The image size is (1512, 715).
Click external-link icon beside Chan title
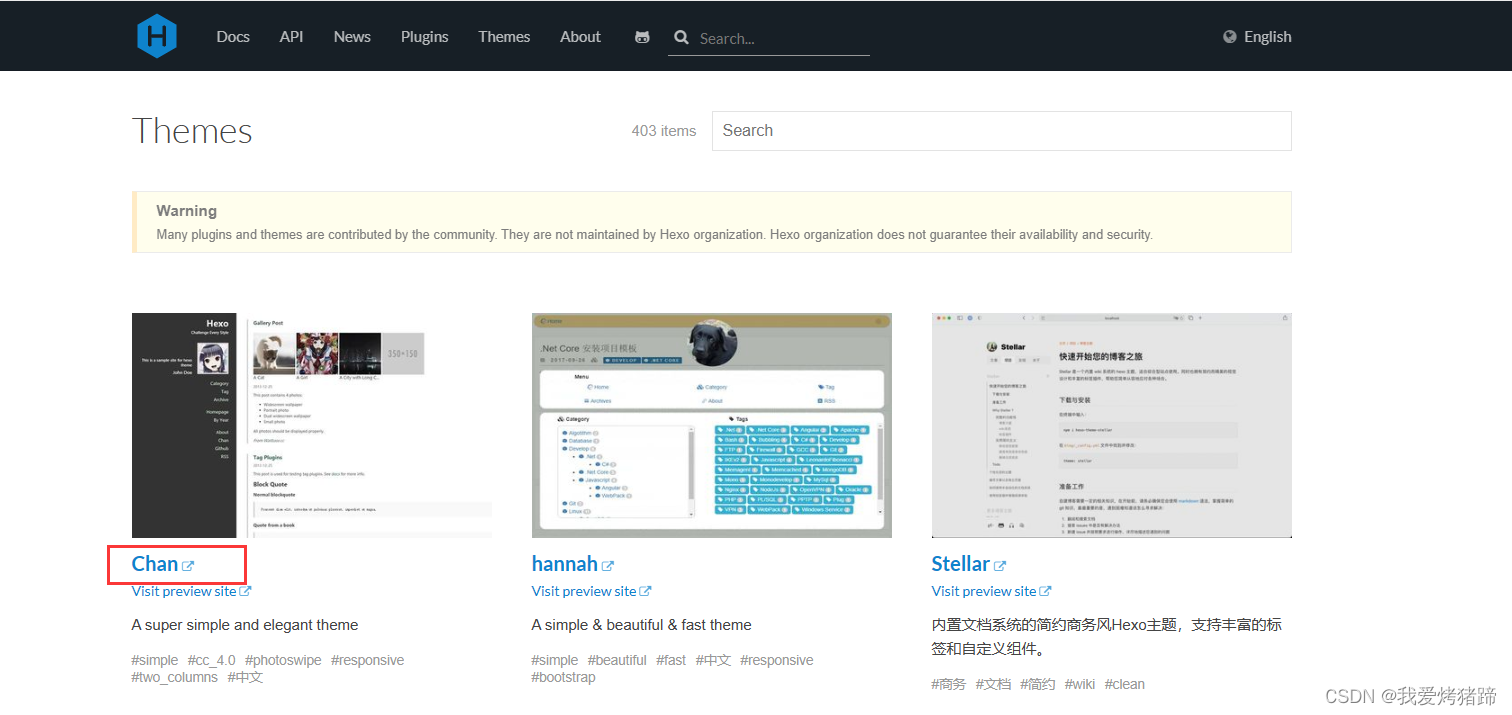tap(188, 566)
